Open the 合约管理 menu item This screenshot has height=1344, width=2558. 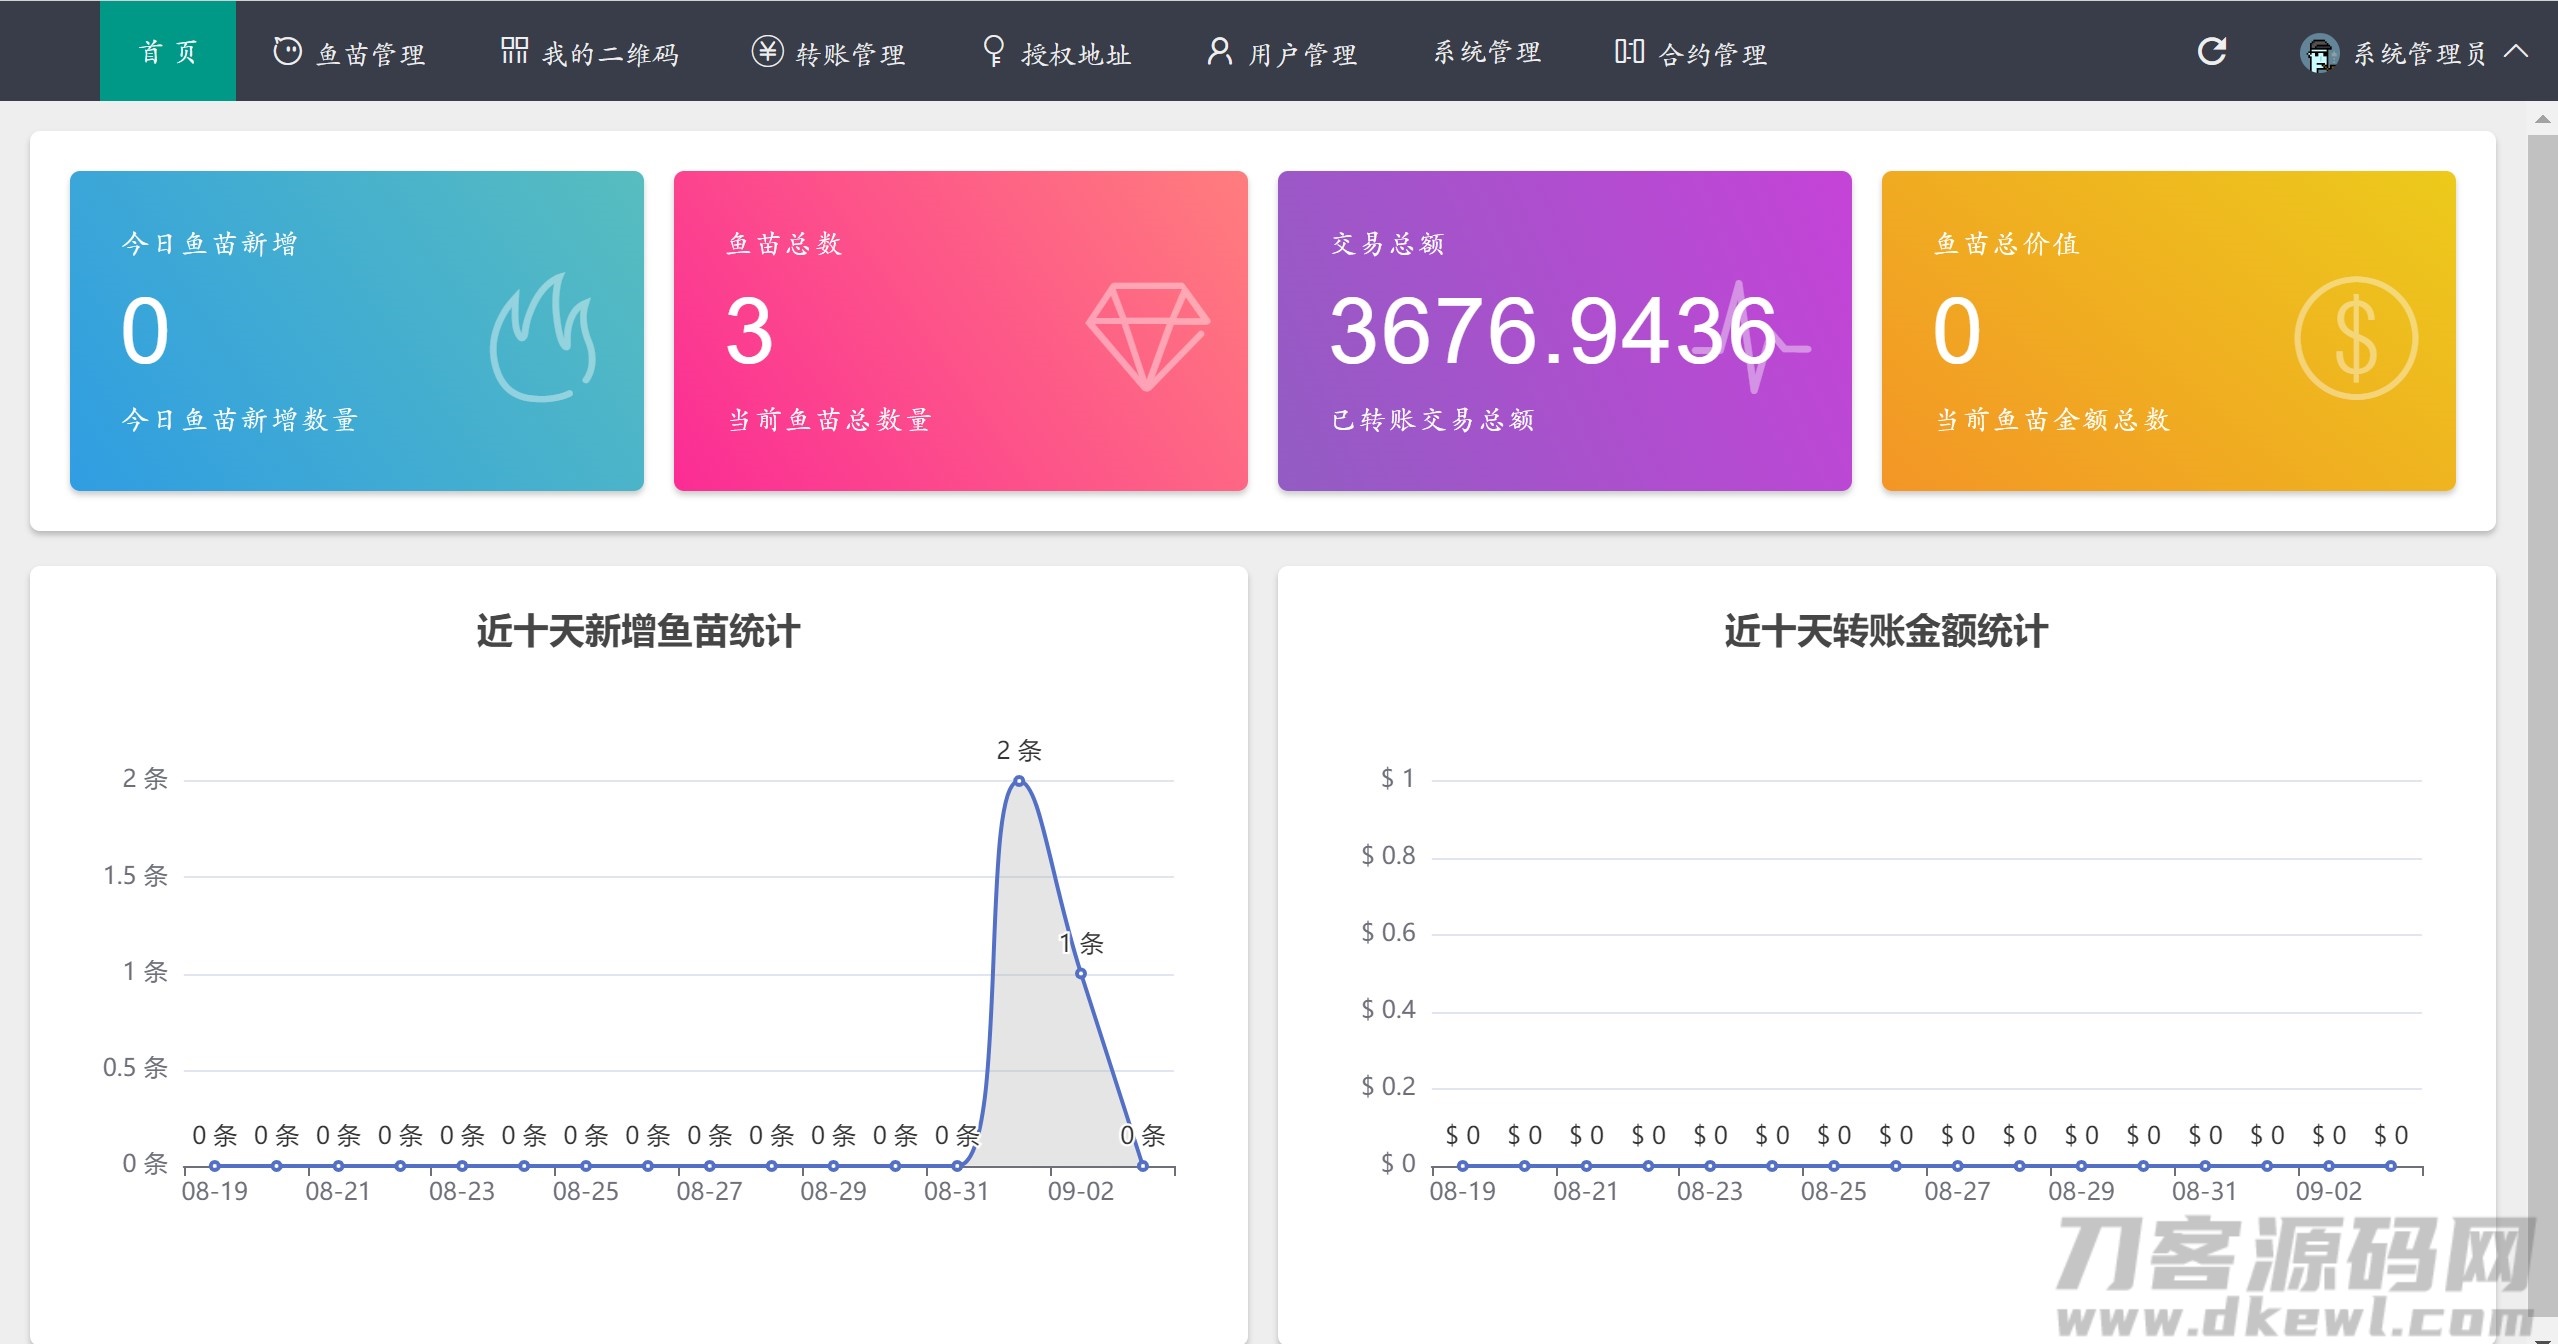pyautogui.click(x=1712, y=54)
